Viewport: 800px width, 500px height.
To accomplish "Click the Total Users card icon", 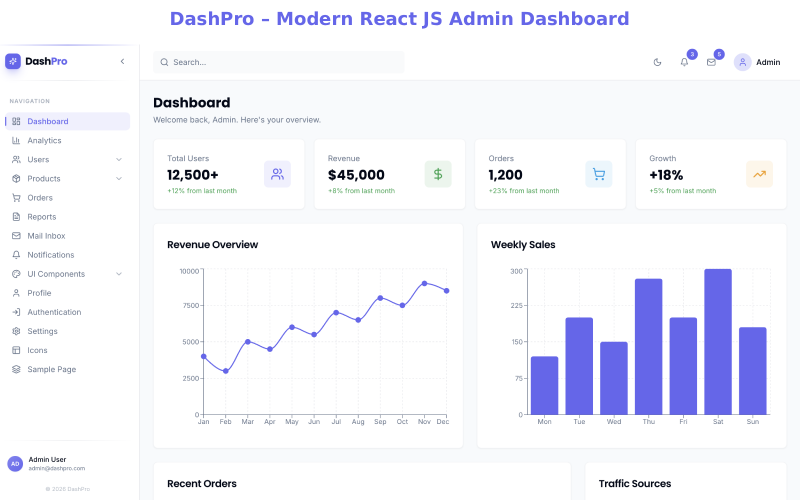I will [278, 174].
